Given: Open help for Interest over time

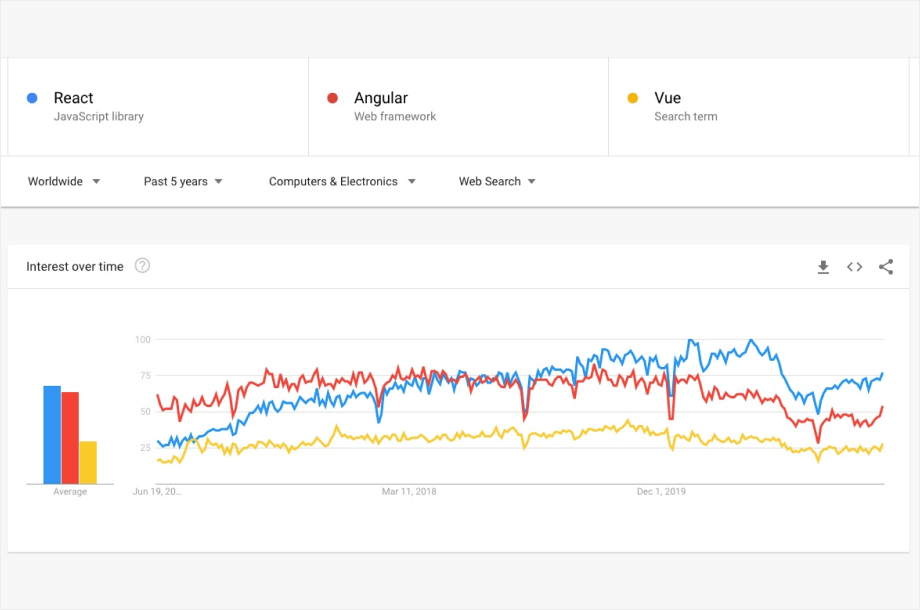Looking at the screenshot, I should pos(142,266).
